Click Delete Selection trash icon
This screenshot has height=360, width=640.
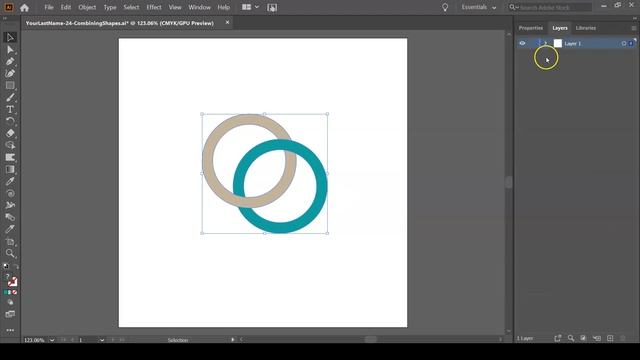(623, 338)
